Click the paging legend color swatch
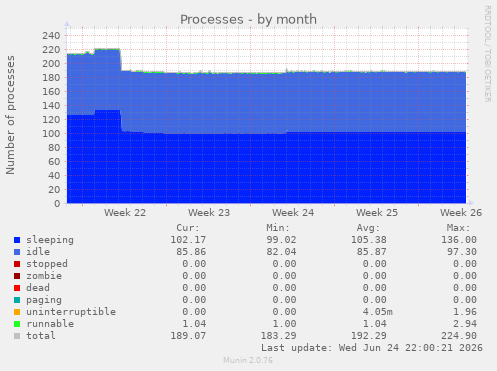Screen dimensions: 497x371 (x=17, y=300)
